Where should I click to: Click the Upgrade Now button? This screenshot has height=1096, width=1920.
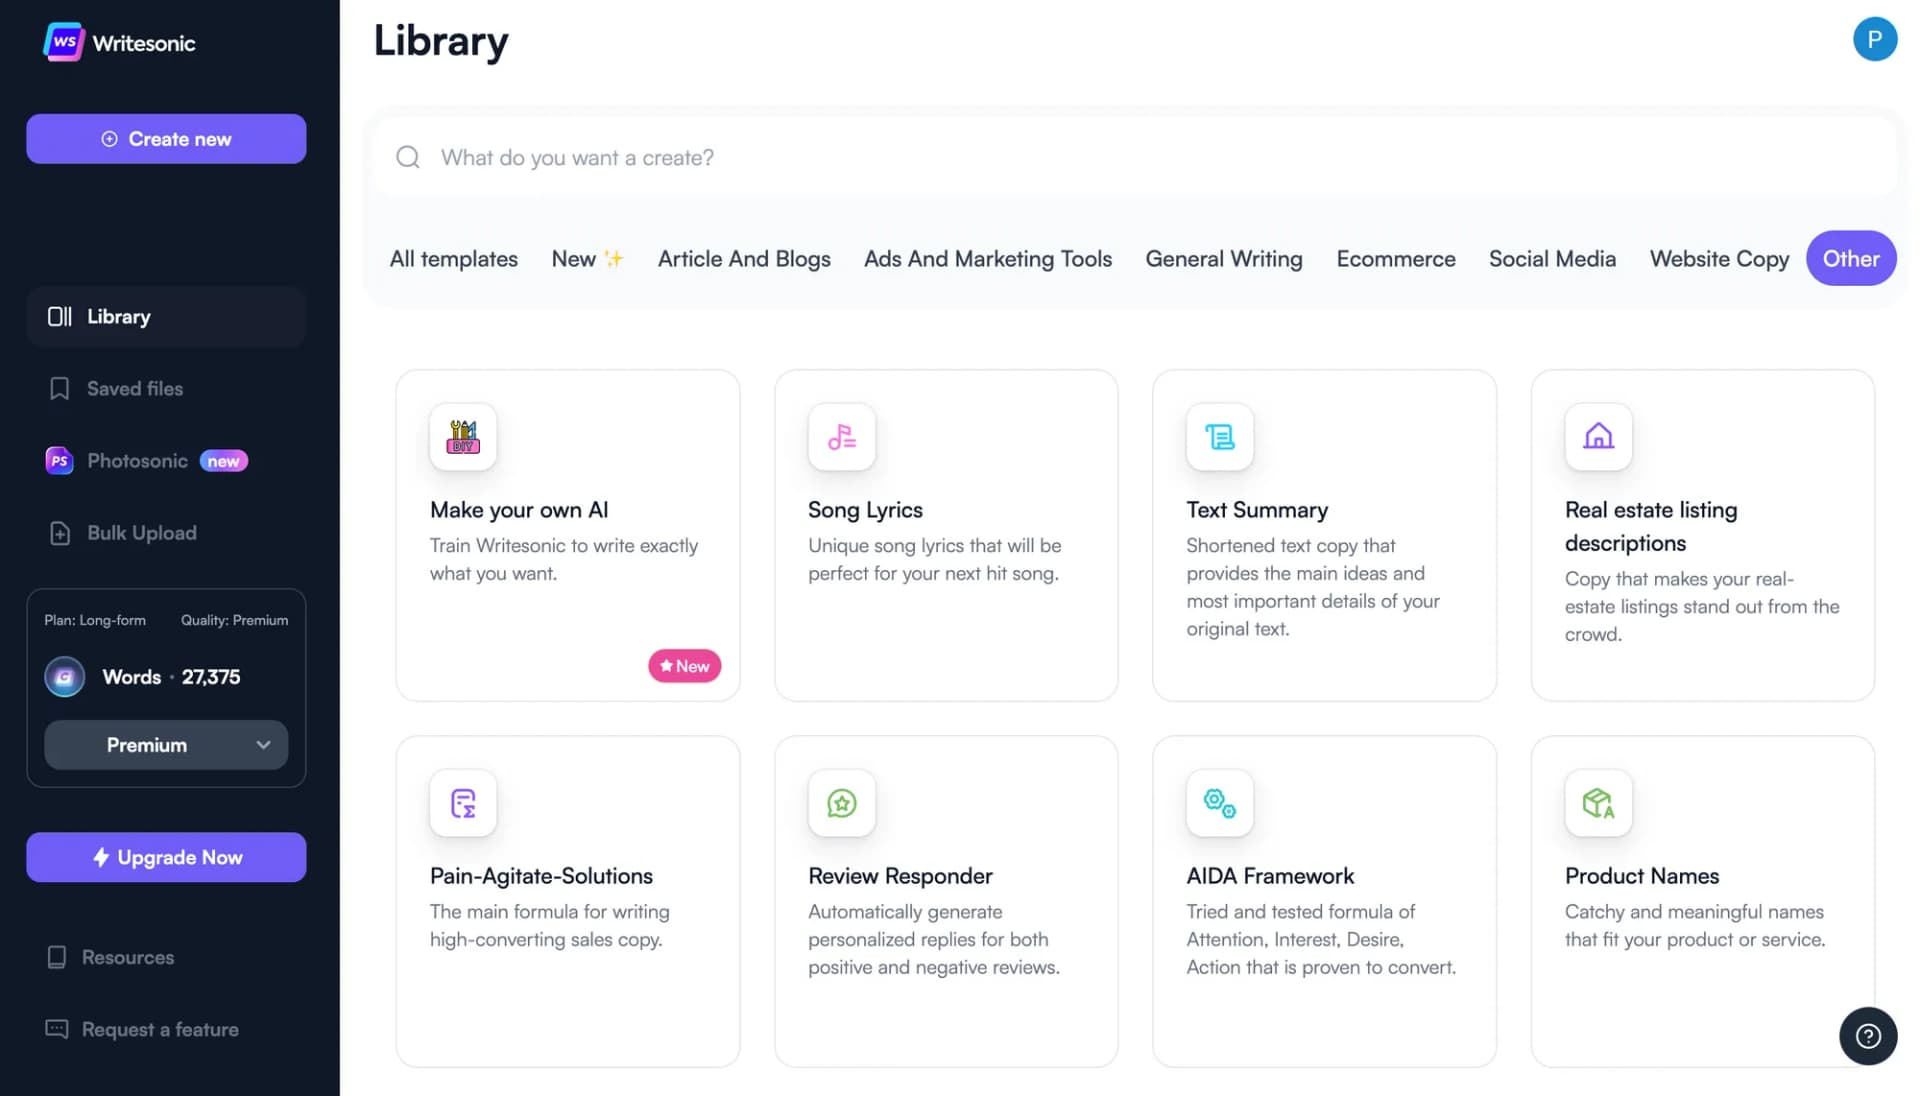point(166,856)
